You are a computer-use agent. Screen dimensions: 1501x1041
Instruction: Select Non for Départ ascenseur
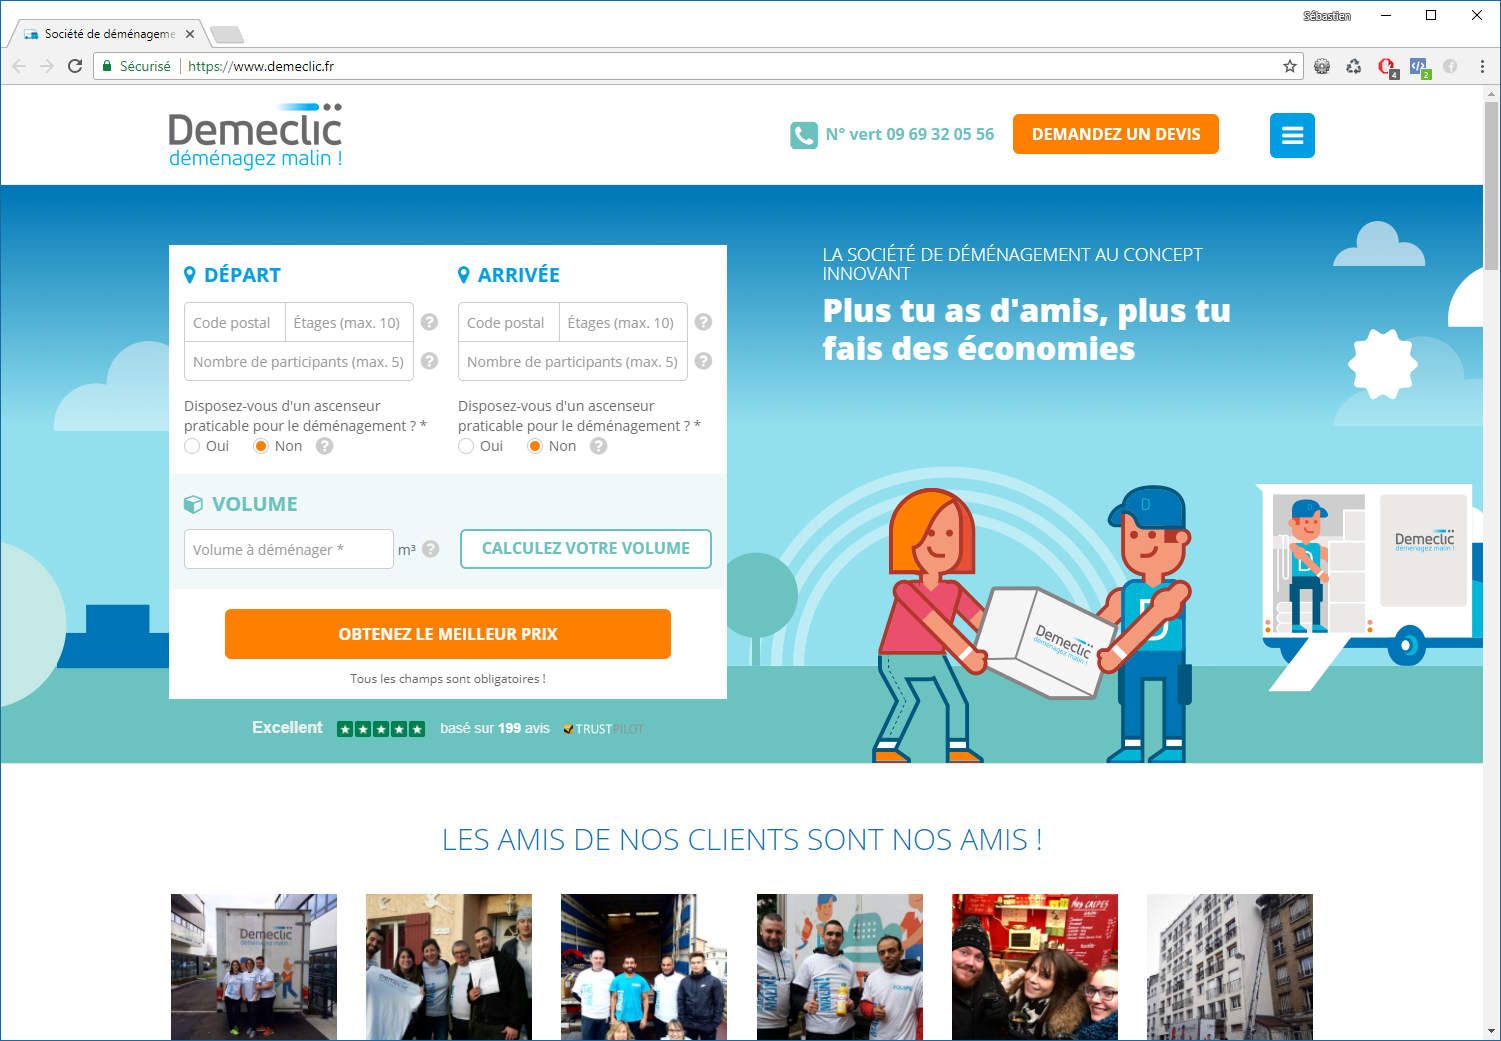point(261,446)
